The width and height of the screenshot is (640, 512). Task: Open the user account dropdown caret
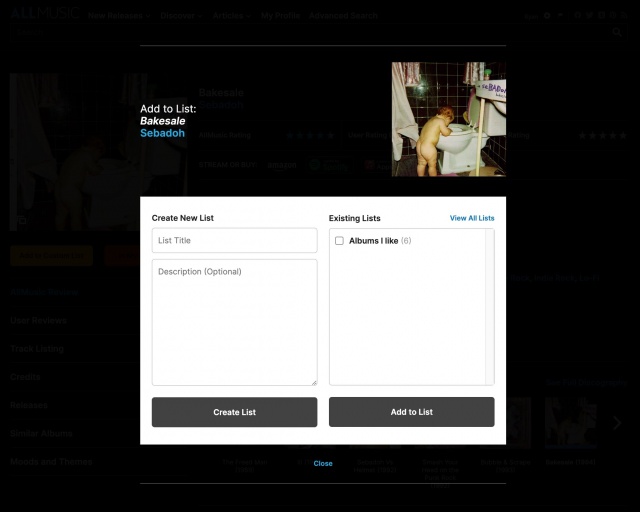560,15
